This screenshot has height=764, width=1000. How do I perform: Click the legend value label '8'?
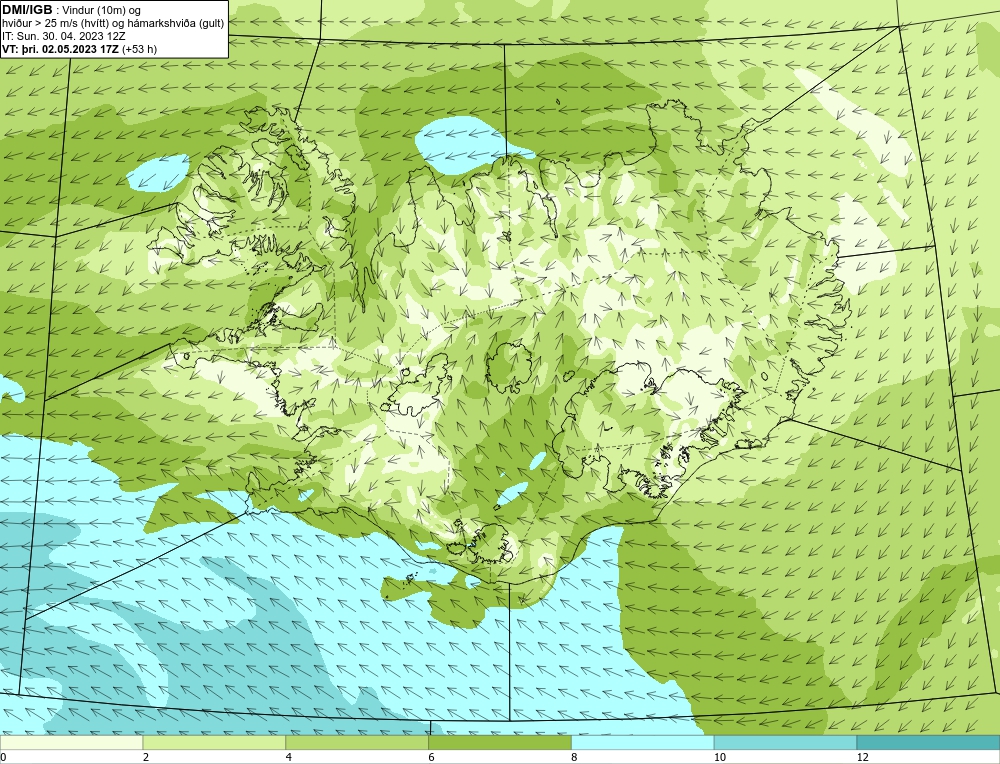(x=575, y=757)
